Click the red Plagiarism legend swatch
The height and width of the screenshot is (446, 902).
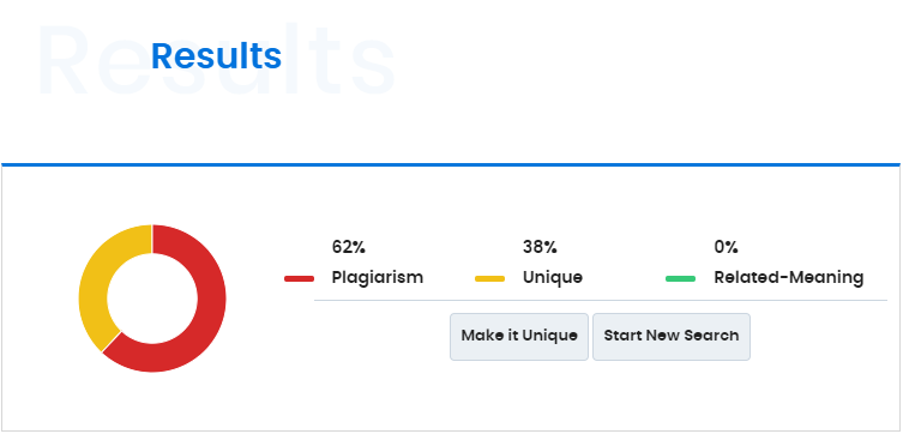click(x=299, y=279)
